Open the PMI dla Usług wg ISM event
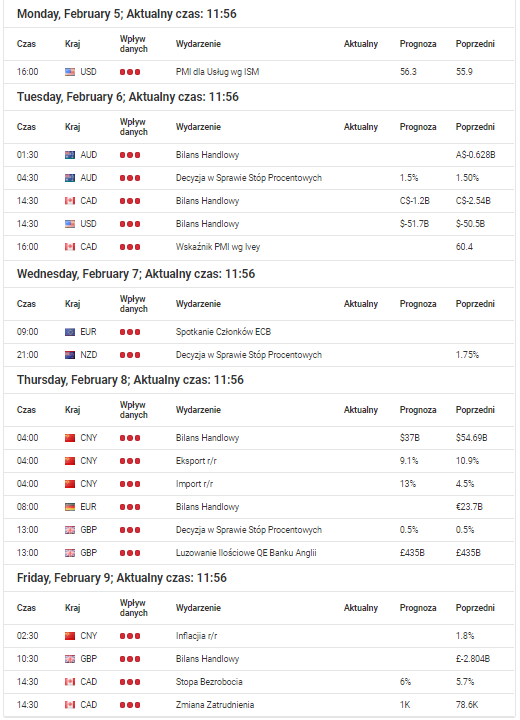This screenshot has width=520, height=720. (x=217, y=72)
